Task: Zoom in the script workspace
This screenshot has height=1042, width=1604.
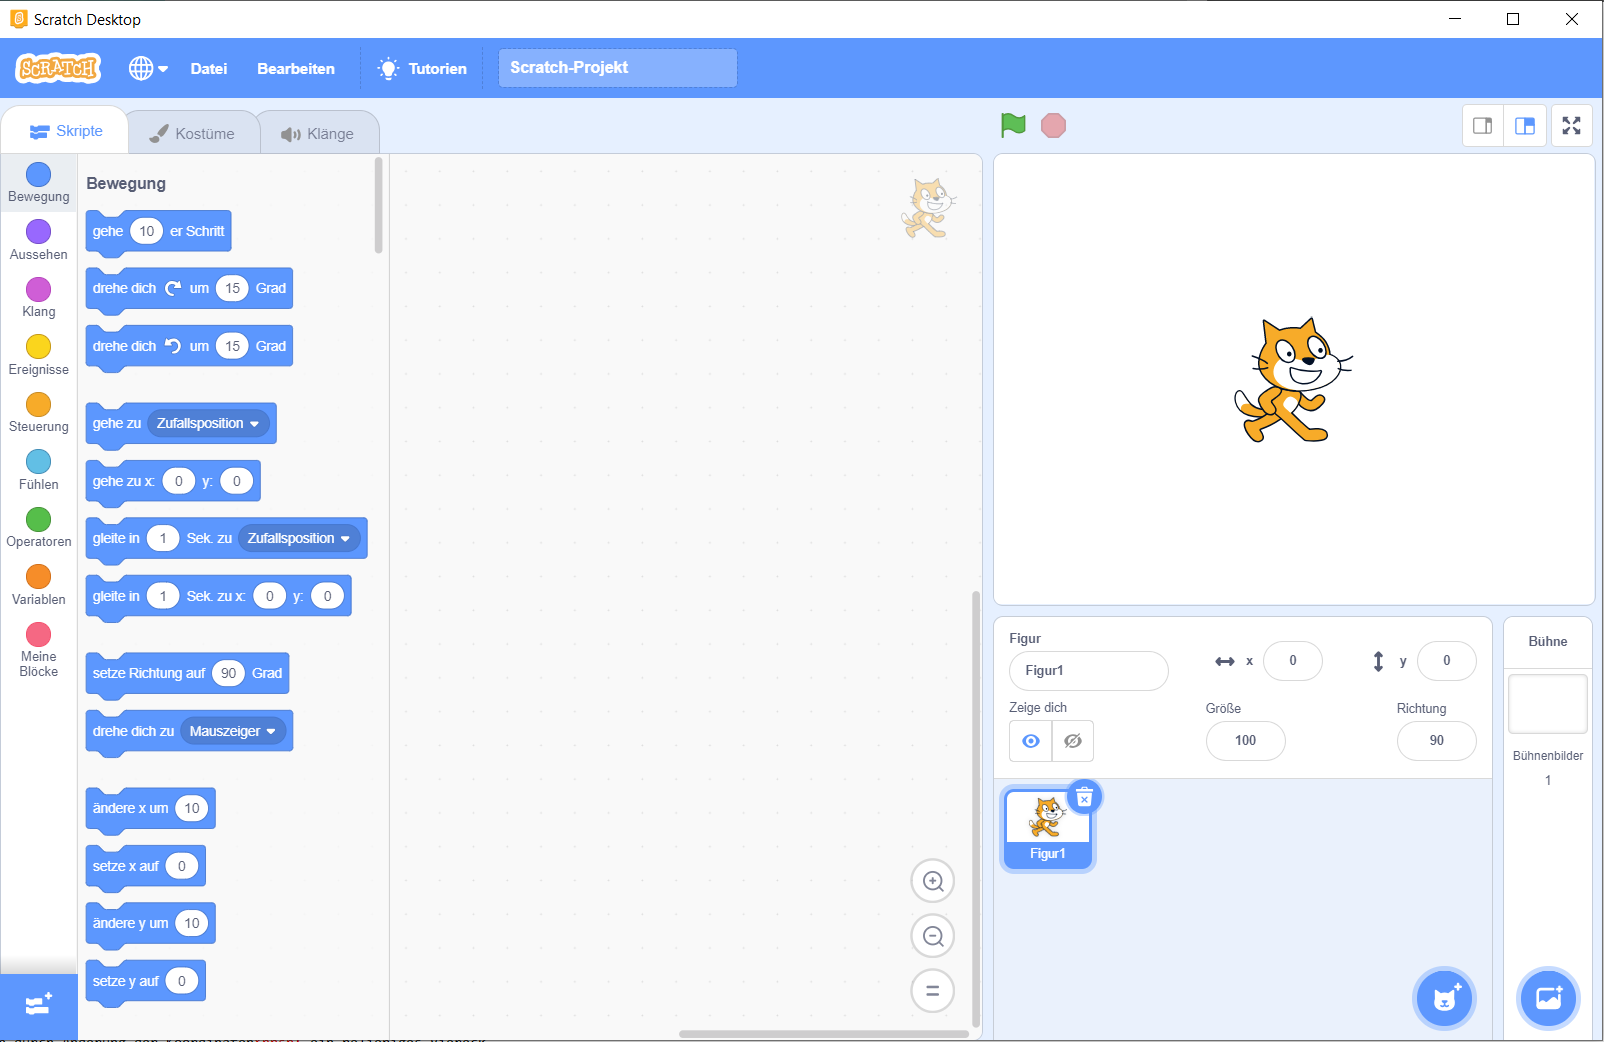Action: pos(933,881)
